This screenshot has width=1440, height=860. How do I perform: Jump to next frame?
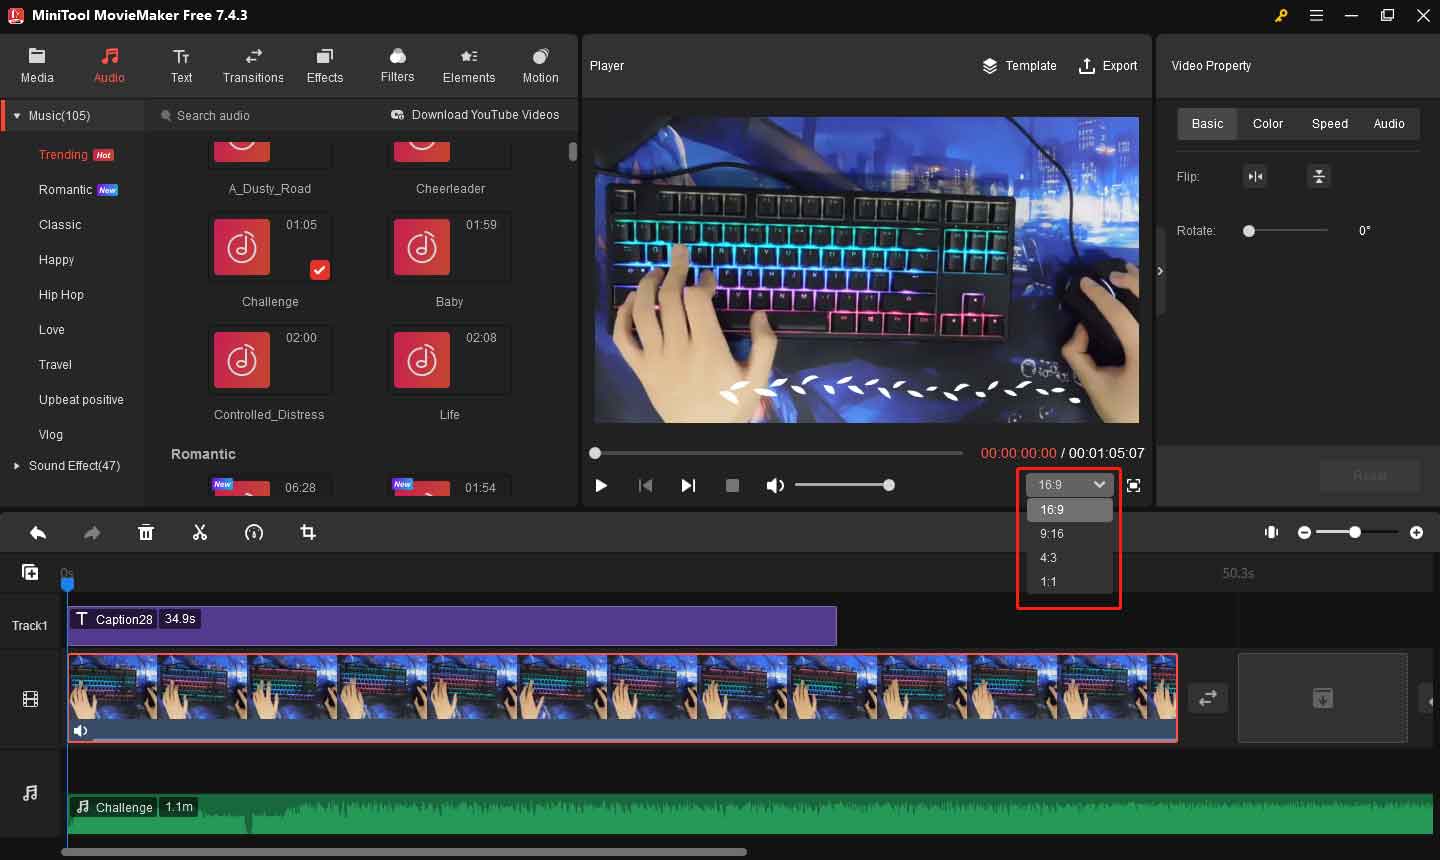688,486
